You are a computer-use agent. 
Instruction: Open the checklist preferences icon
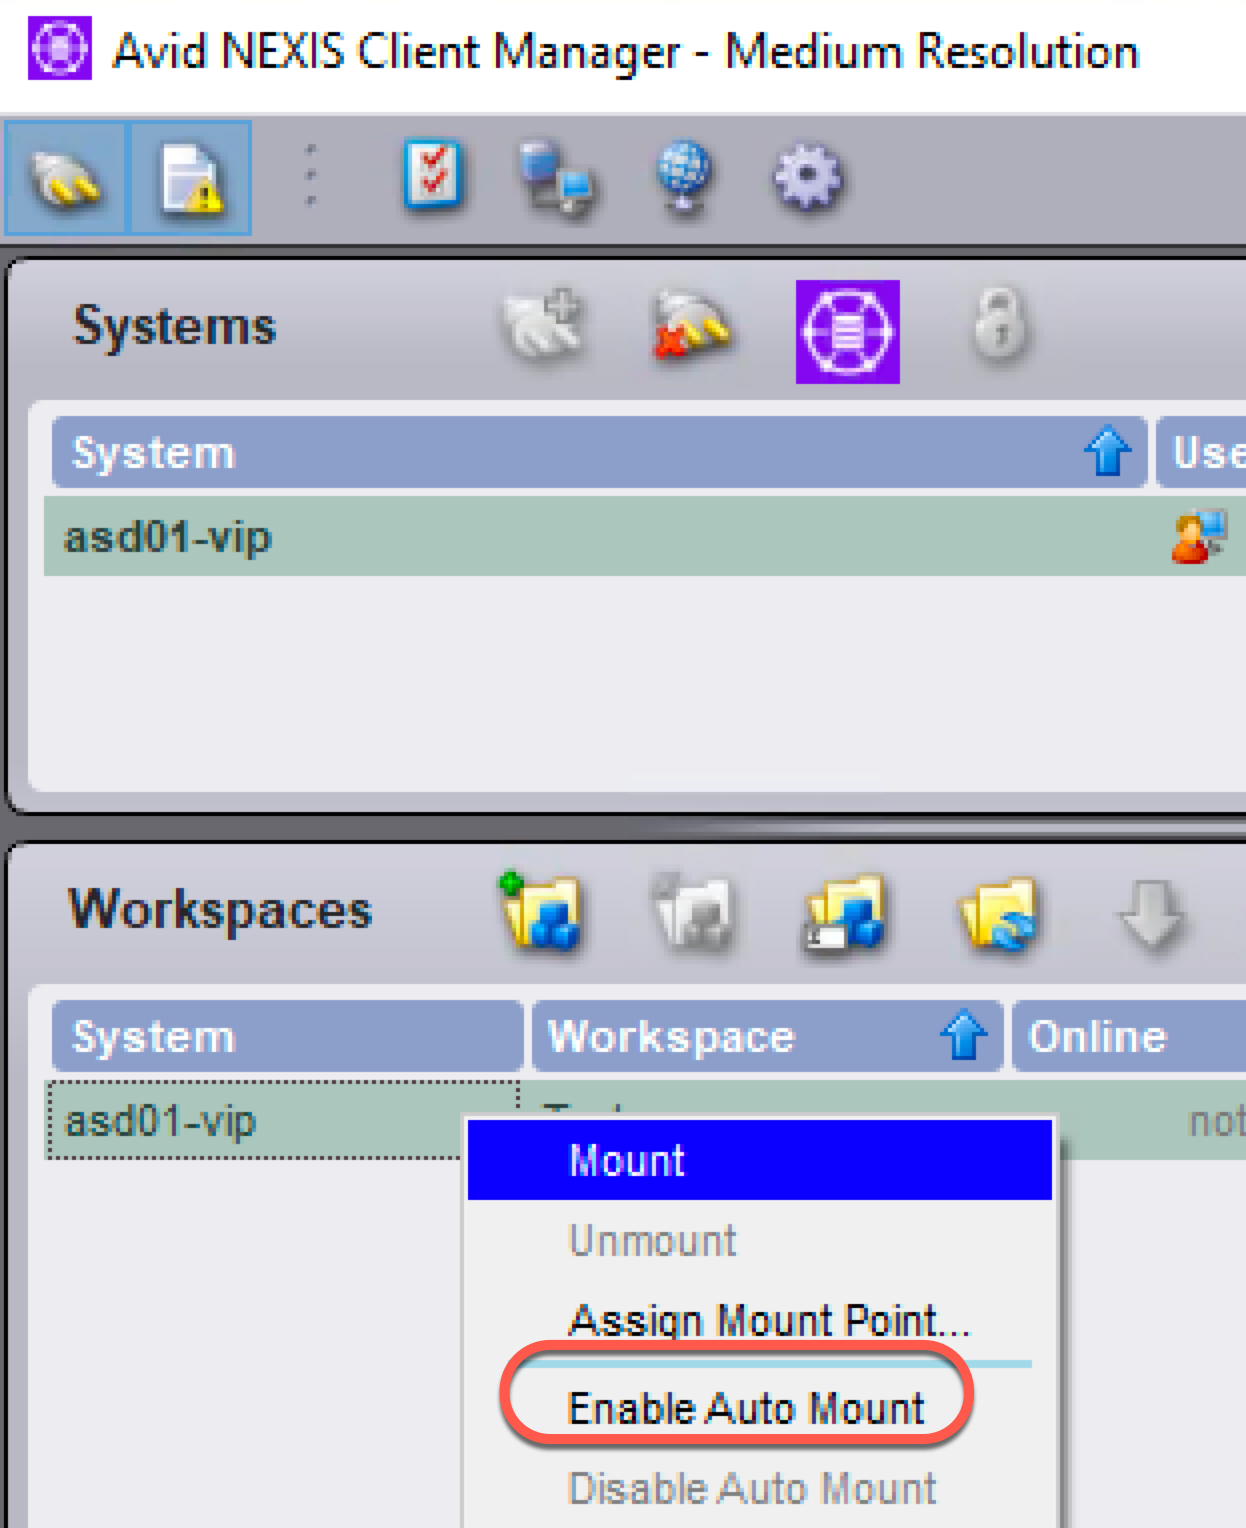coord(432,176)
